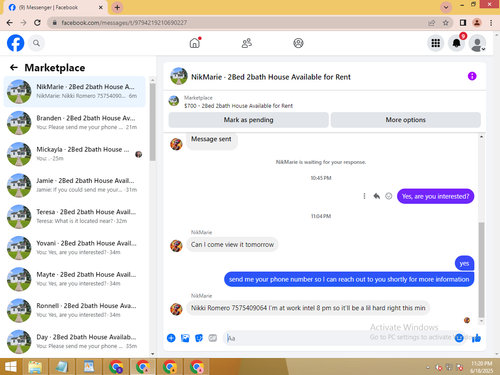This screenshot has height=375, width=500.
Task: Click NikMarie avatar beside 'Can I come view' message
Action: click(x=176, y=246)
